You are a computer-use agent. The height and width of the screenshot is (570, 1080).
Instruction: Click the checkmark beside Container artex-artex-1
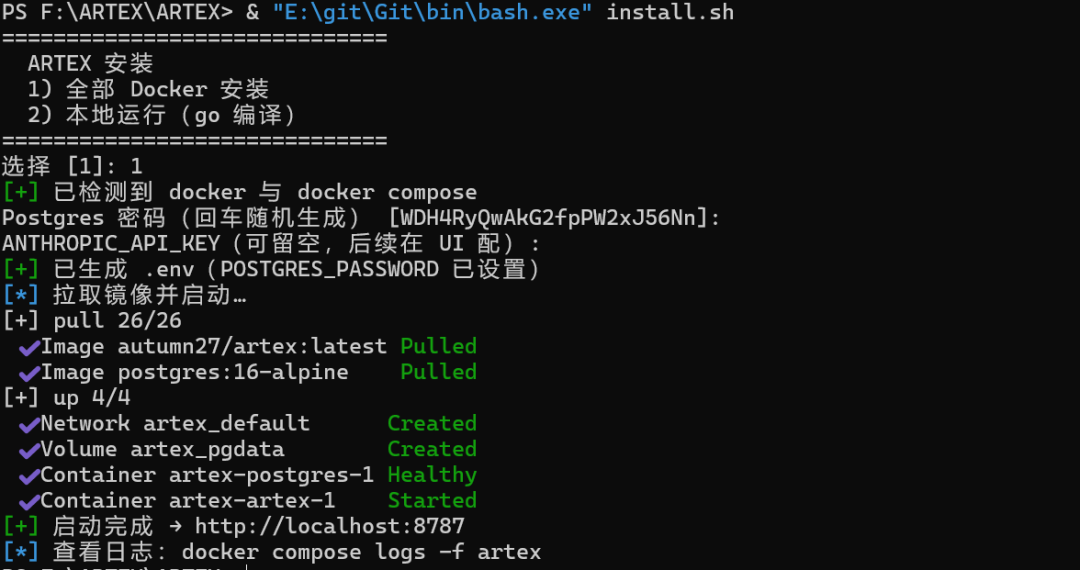[29, 502]
